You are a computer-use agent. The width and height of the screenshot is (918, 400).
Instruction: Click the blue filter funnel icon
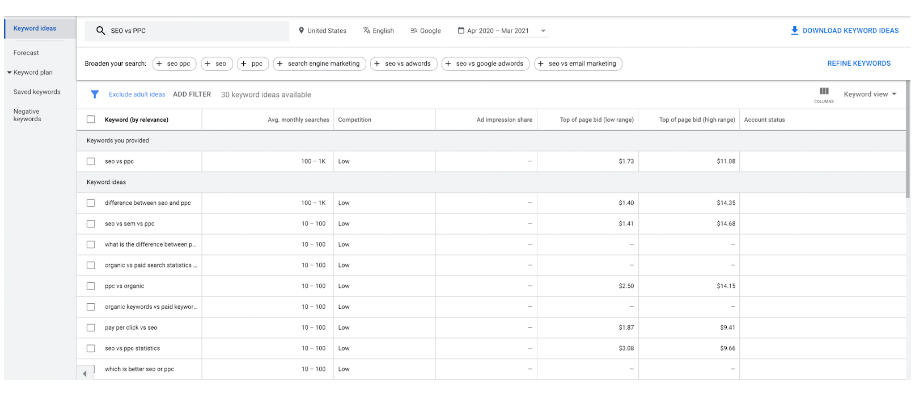[95, 95]
